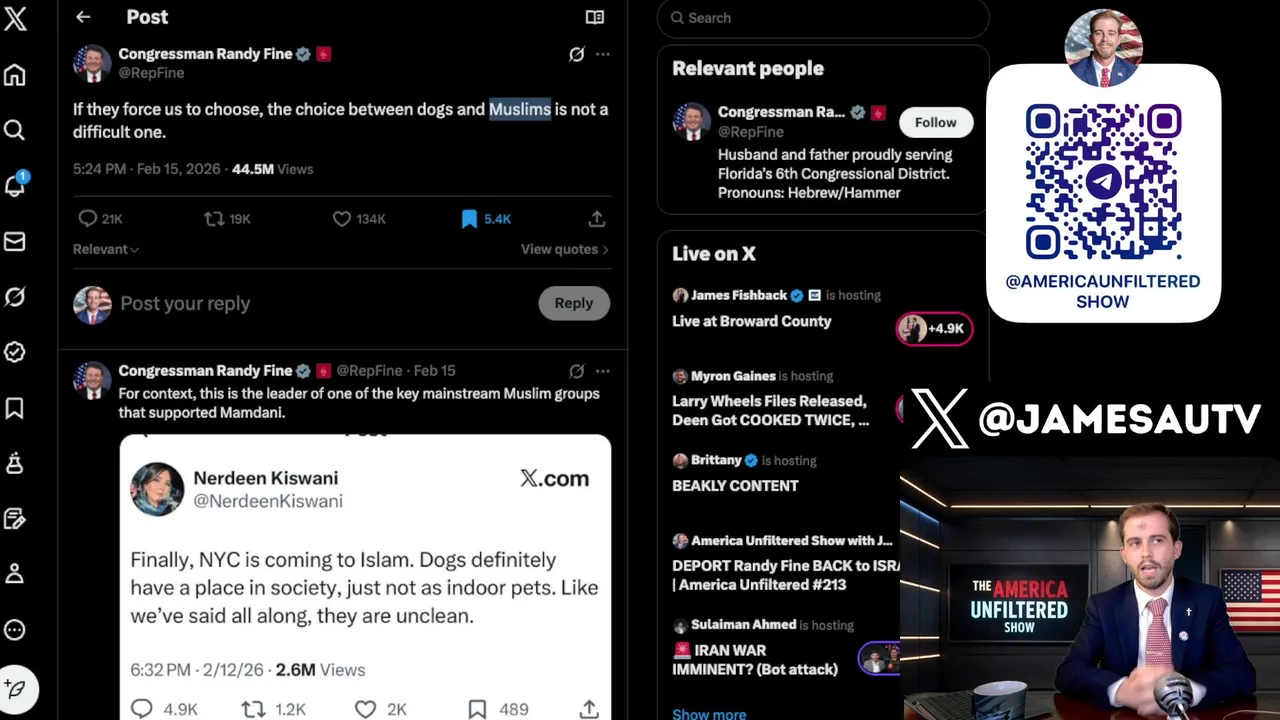Viewport: 1280px width, 720px height.
Task: Open the Grok icon in the sidebar
Action: point(15,297)
